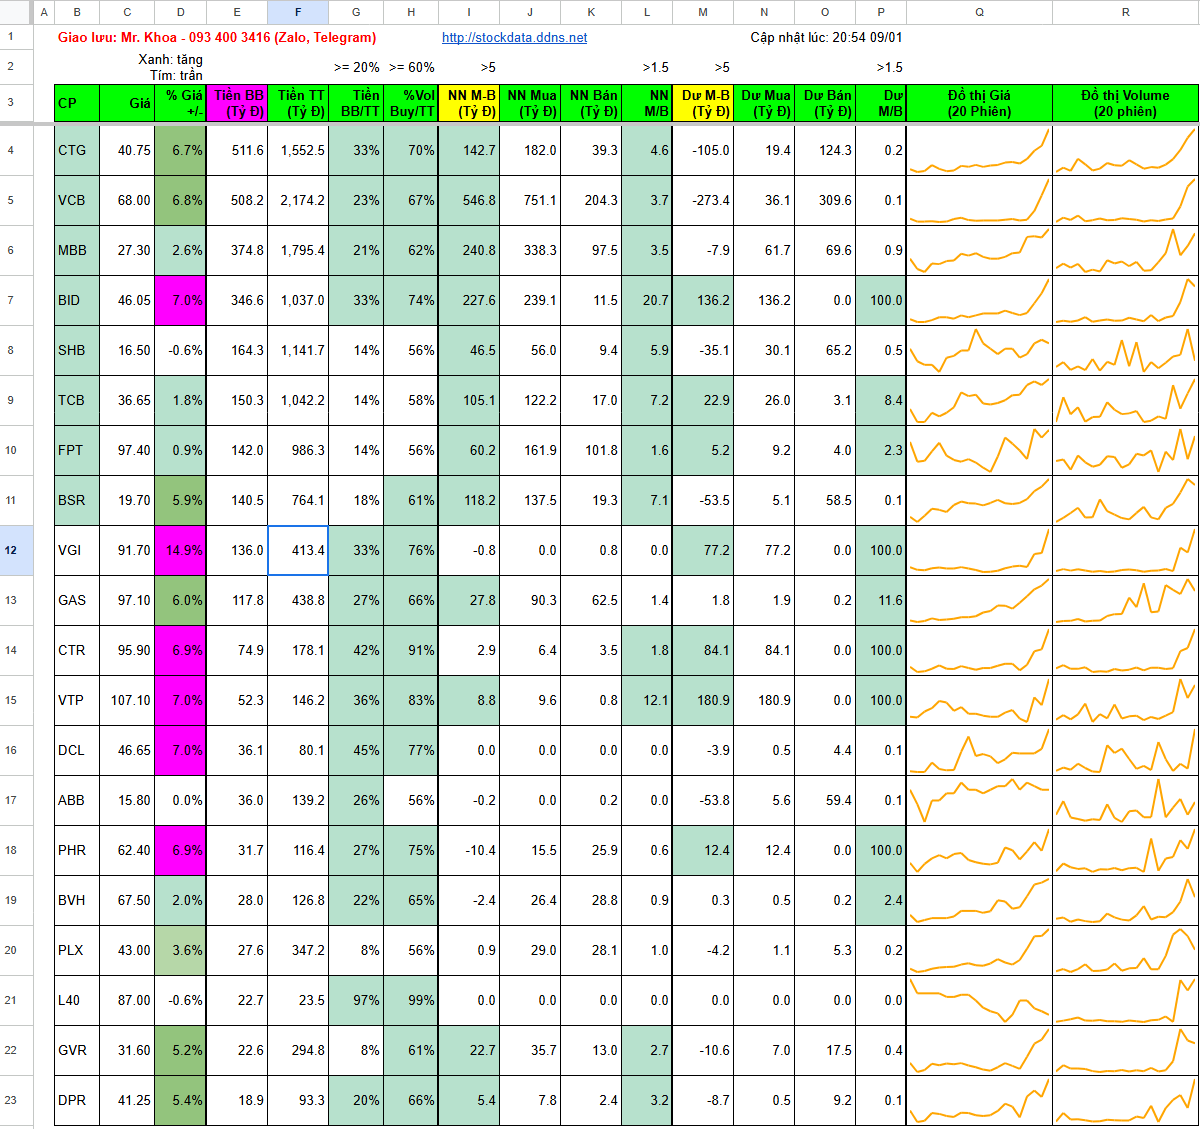
Task: Select the BSR ticker cell
Action: click(77, 500)
